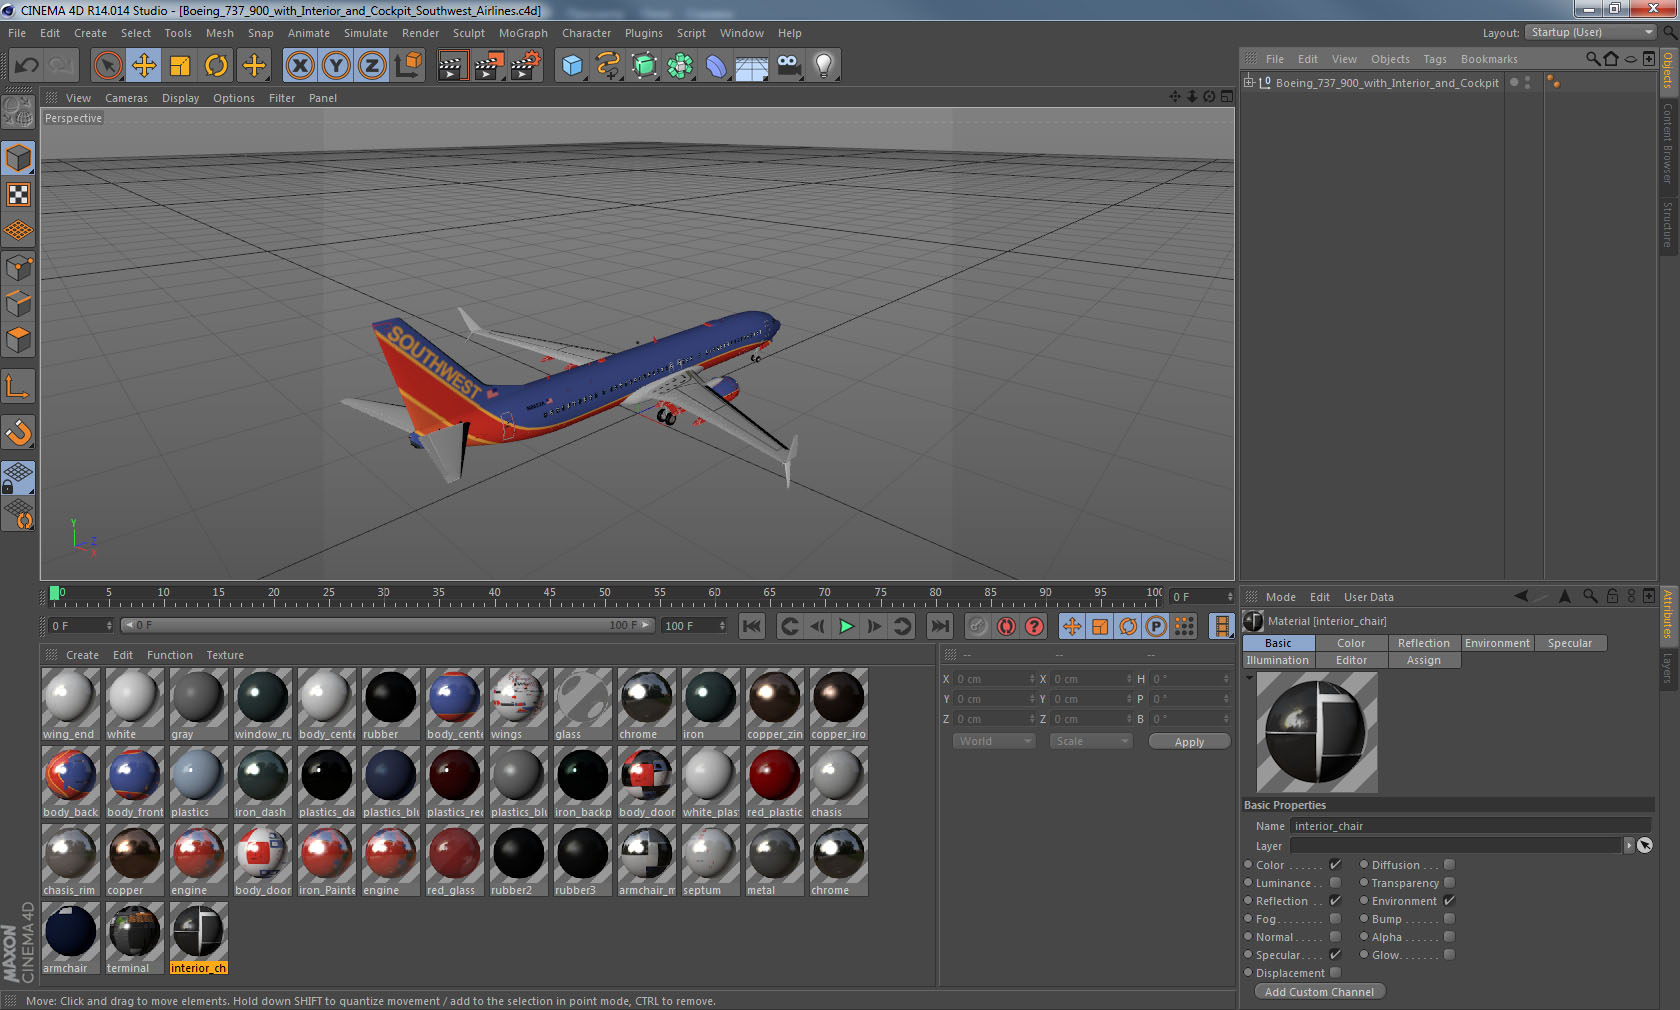The height and width of the screenshot is (1010, 1680).
Task: Click Make Editable icon in left toolbar
Action: 18,112
